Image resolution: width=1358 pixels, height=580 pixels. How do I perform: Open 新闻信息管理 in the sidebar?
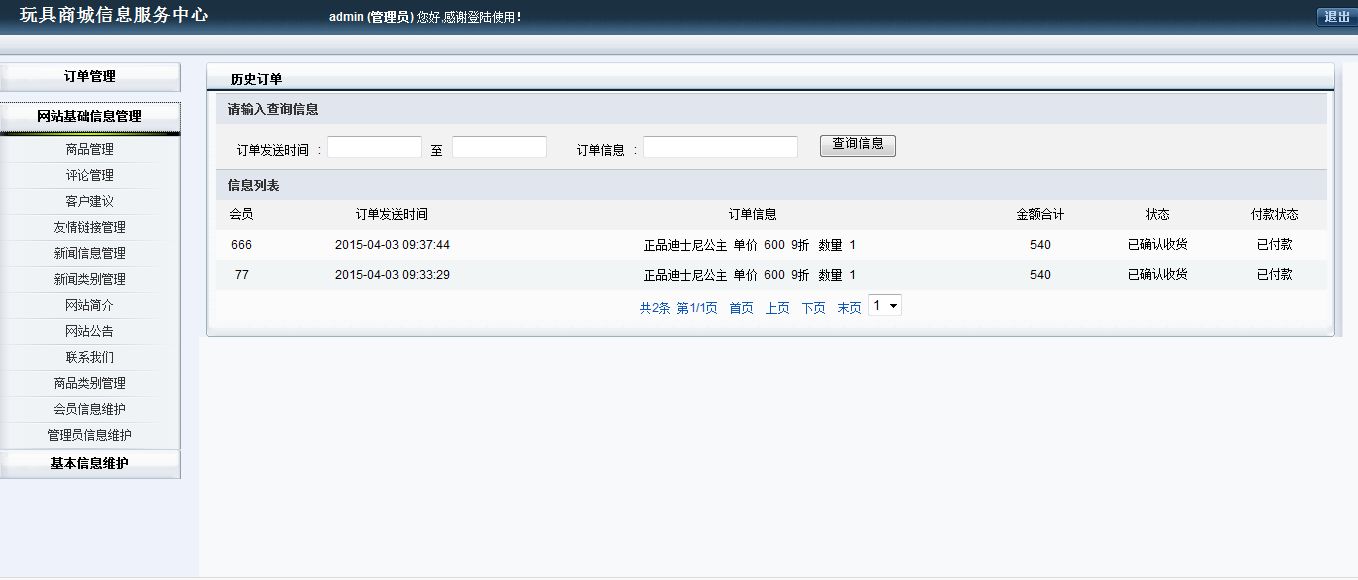pyautogui.click(x=90, y=253)
